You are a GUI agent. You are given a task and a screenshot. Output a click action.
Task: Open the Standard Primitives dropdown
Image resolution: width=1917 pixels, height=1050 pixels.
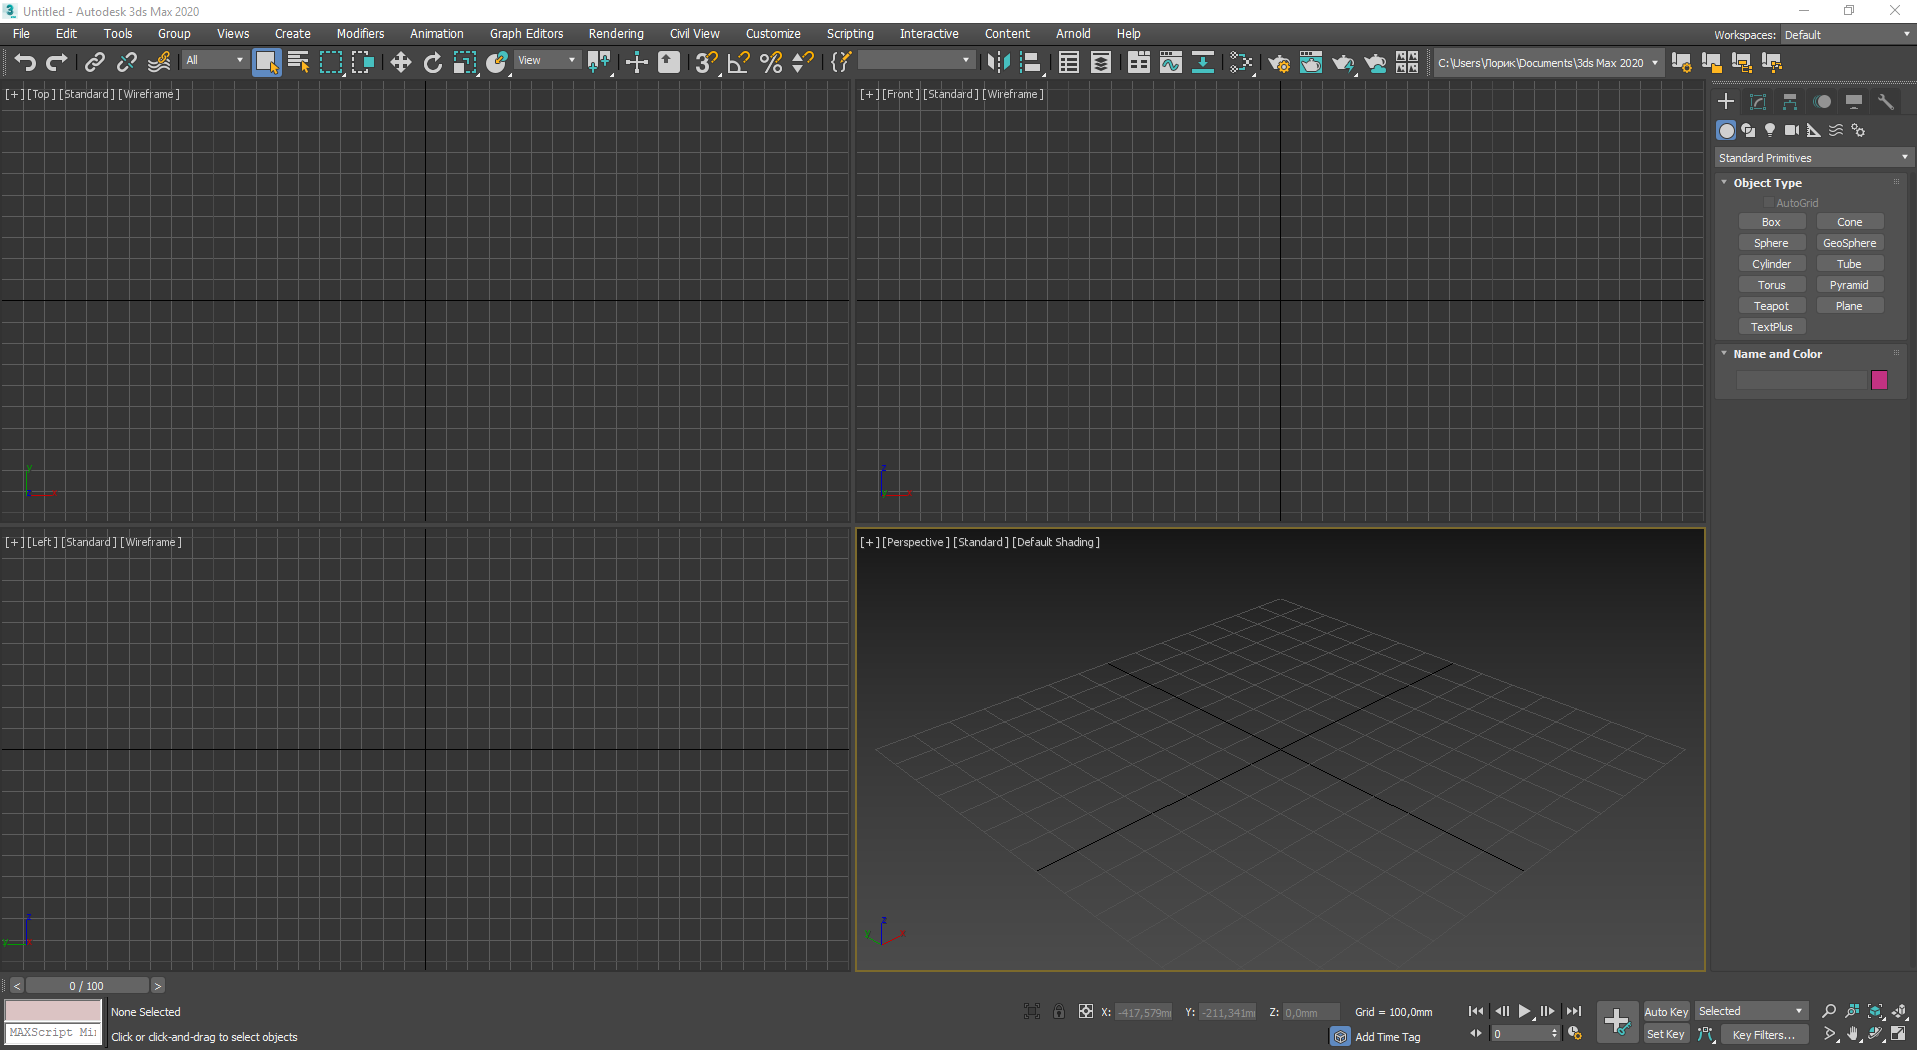(1812, 158)
